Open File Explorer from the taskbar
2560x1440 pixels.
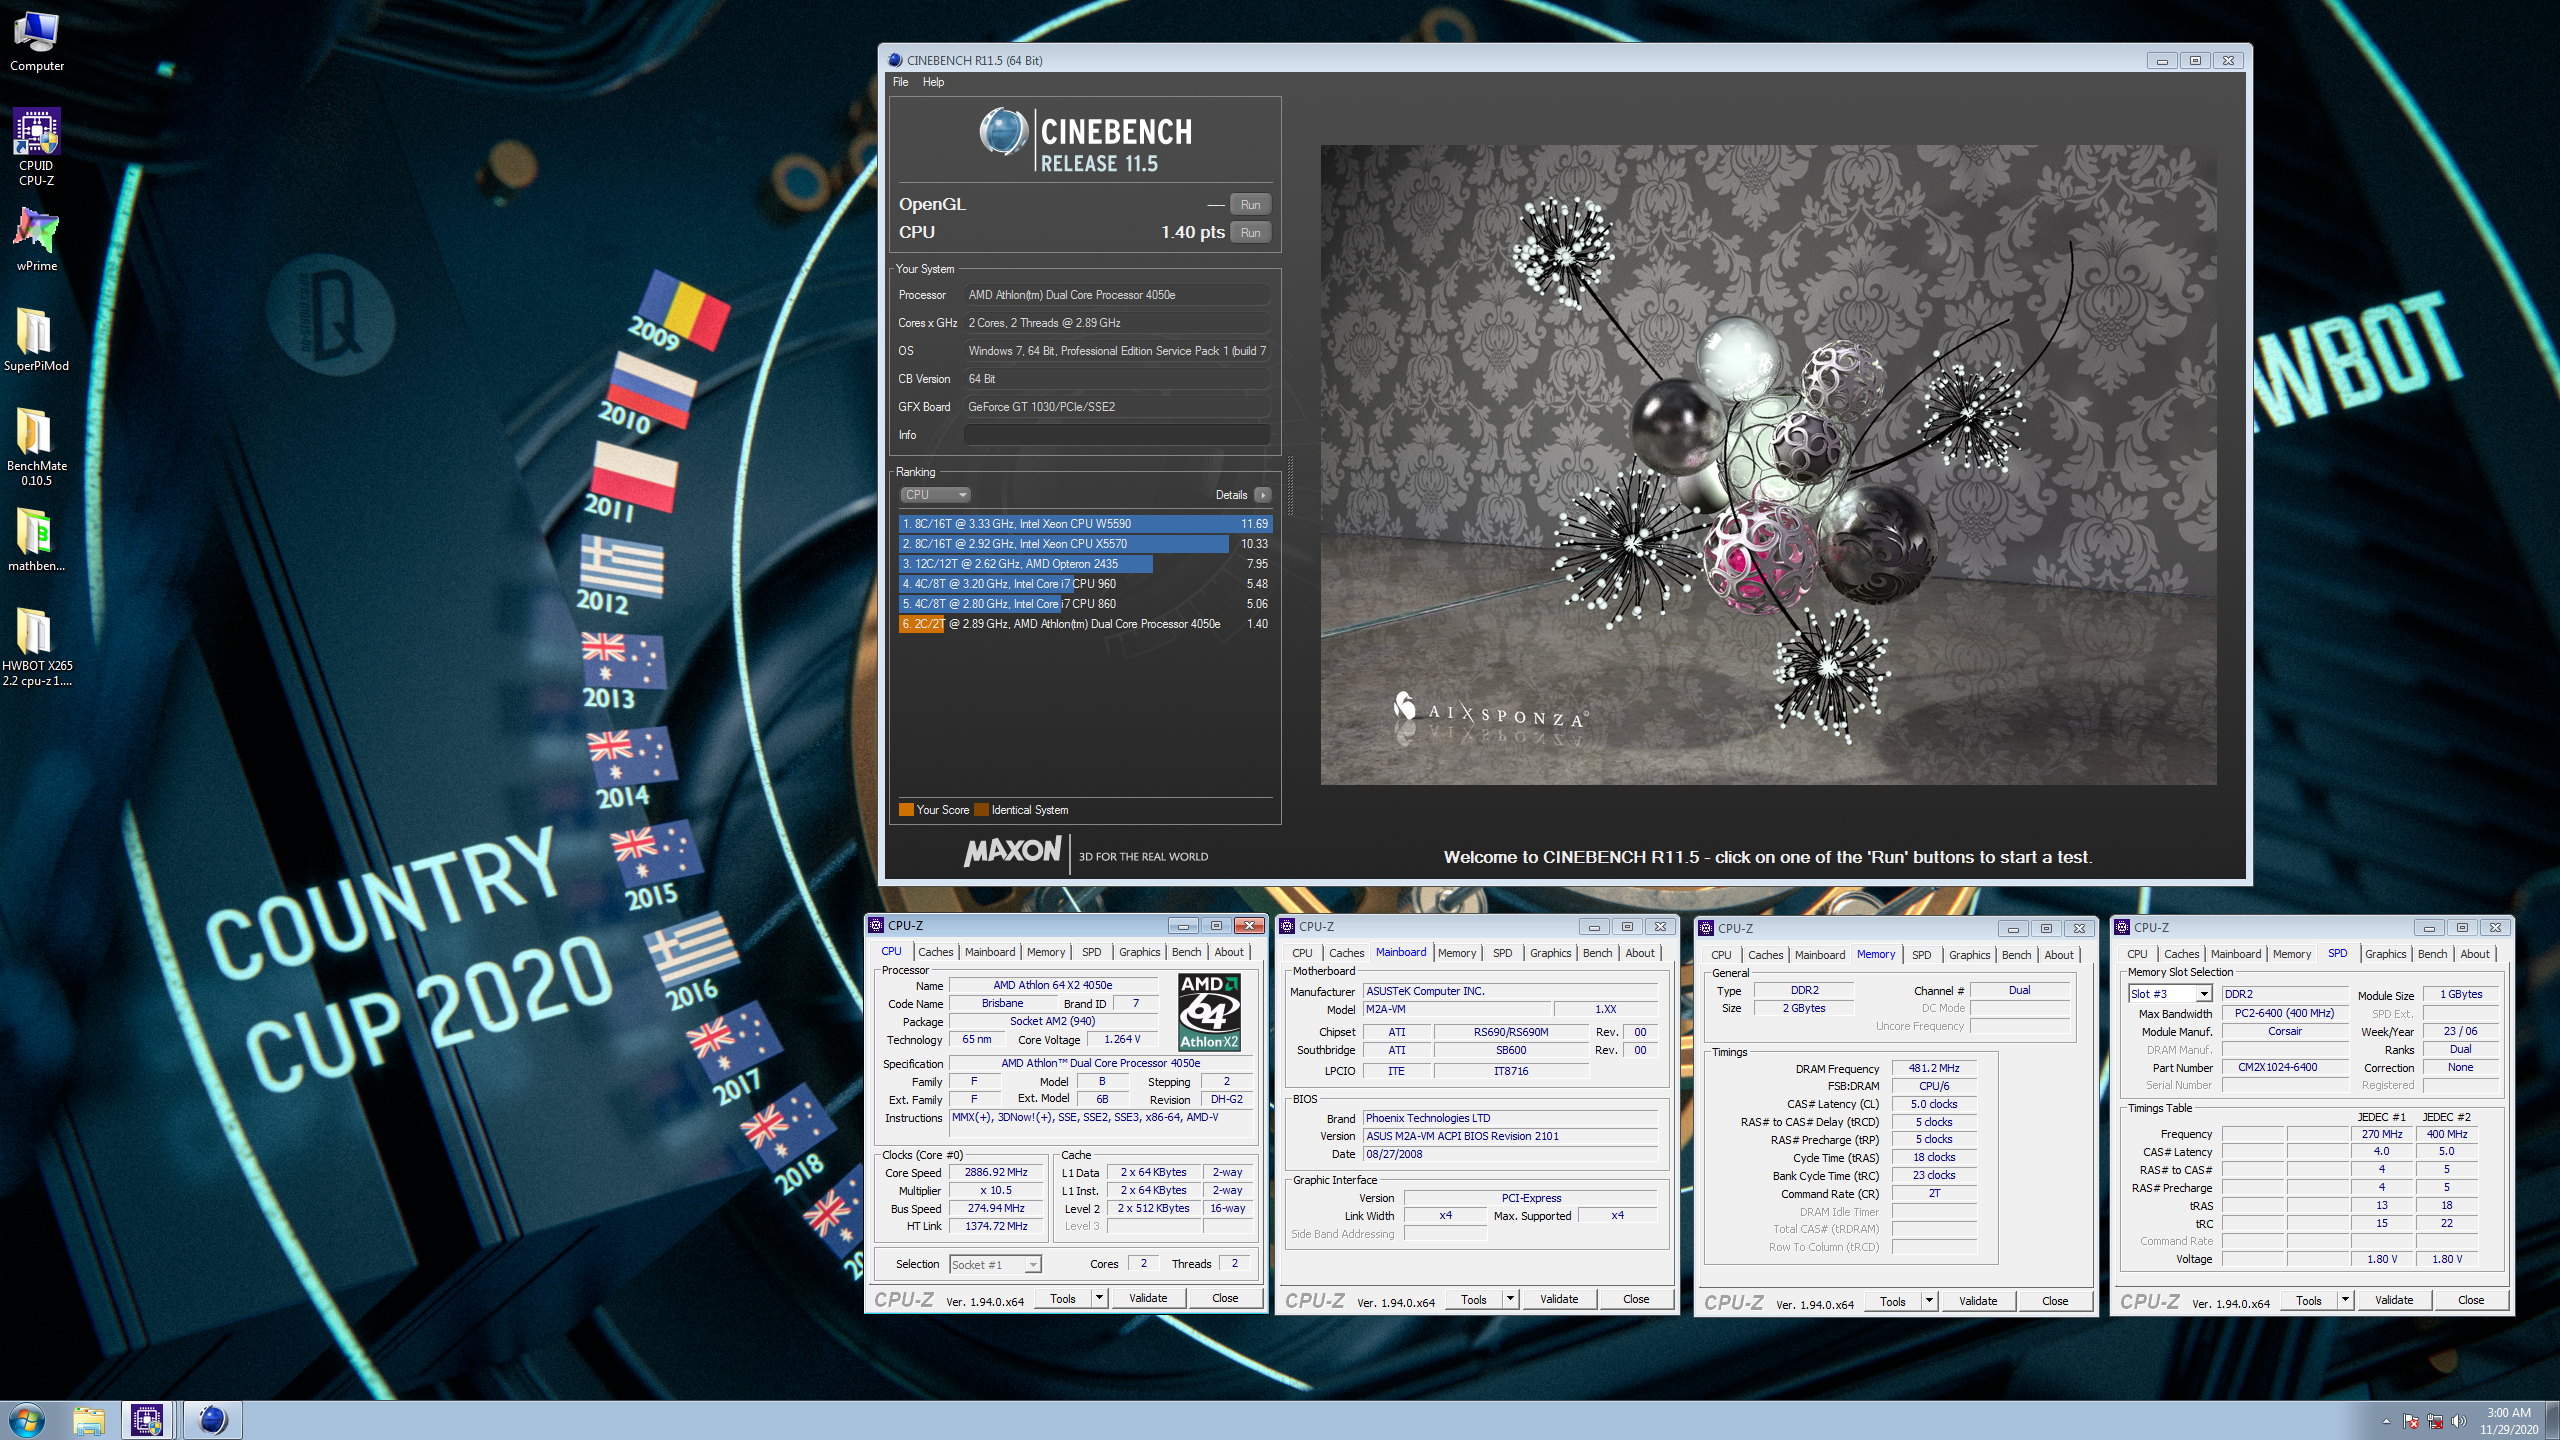[89, 1420]
